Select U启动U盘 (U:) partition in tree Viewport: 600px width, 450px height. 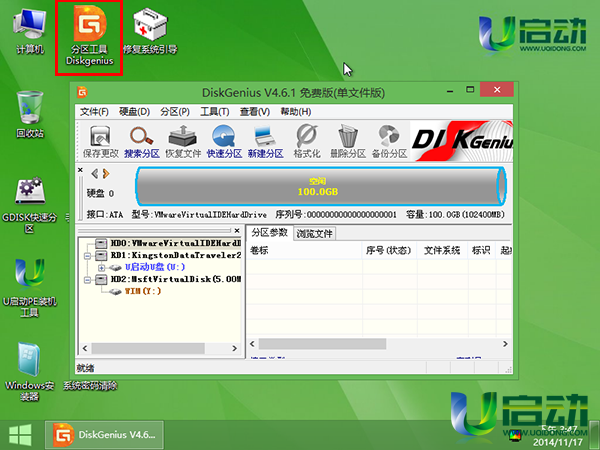tap(155, 267)
